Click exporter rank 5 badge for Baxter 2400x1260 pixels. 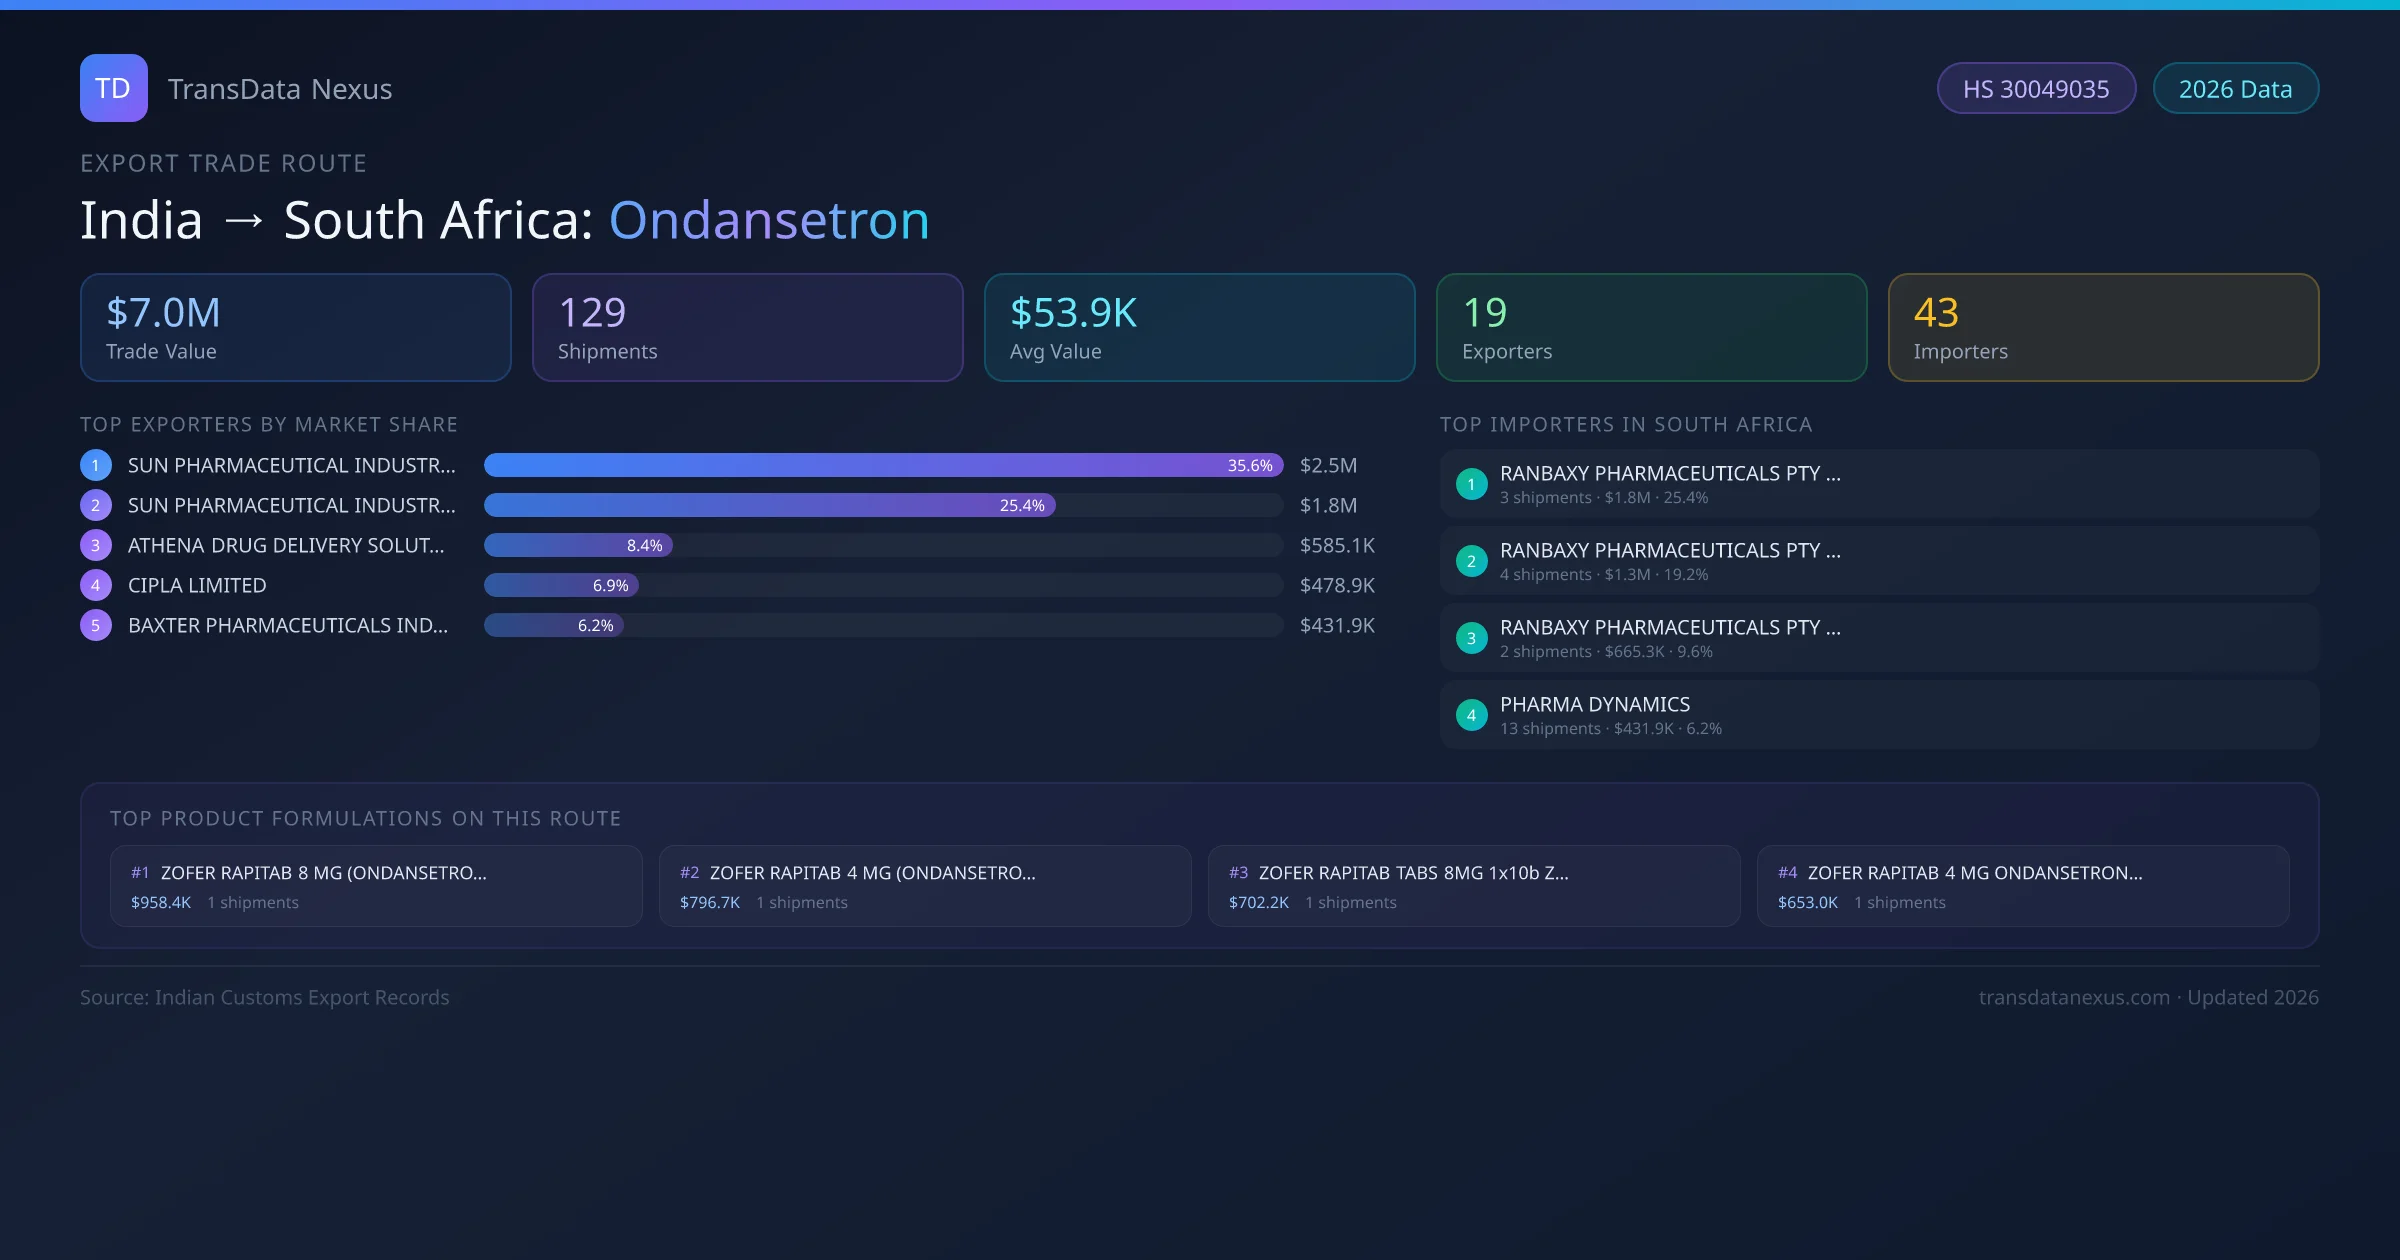96,625
